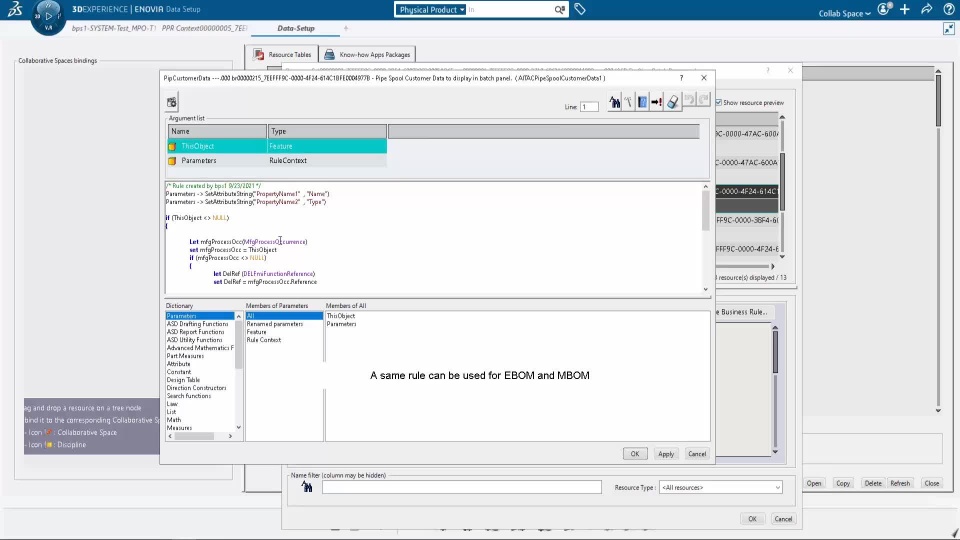This screenshot has height=540, width=960.
Task: Select ThisObject in Members of All
Action: (x=340, y=316)
